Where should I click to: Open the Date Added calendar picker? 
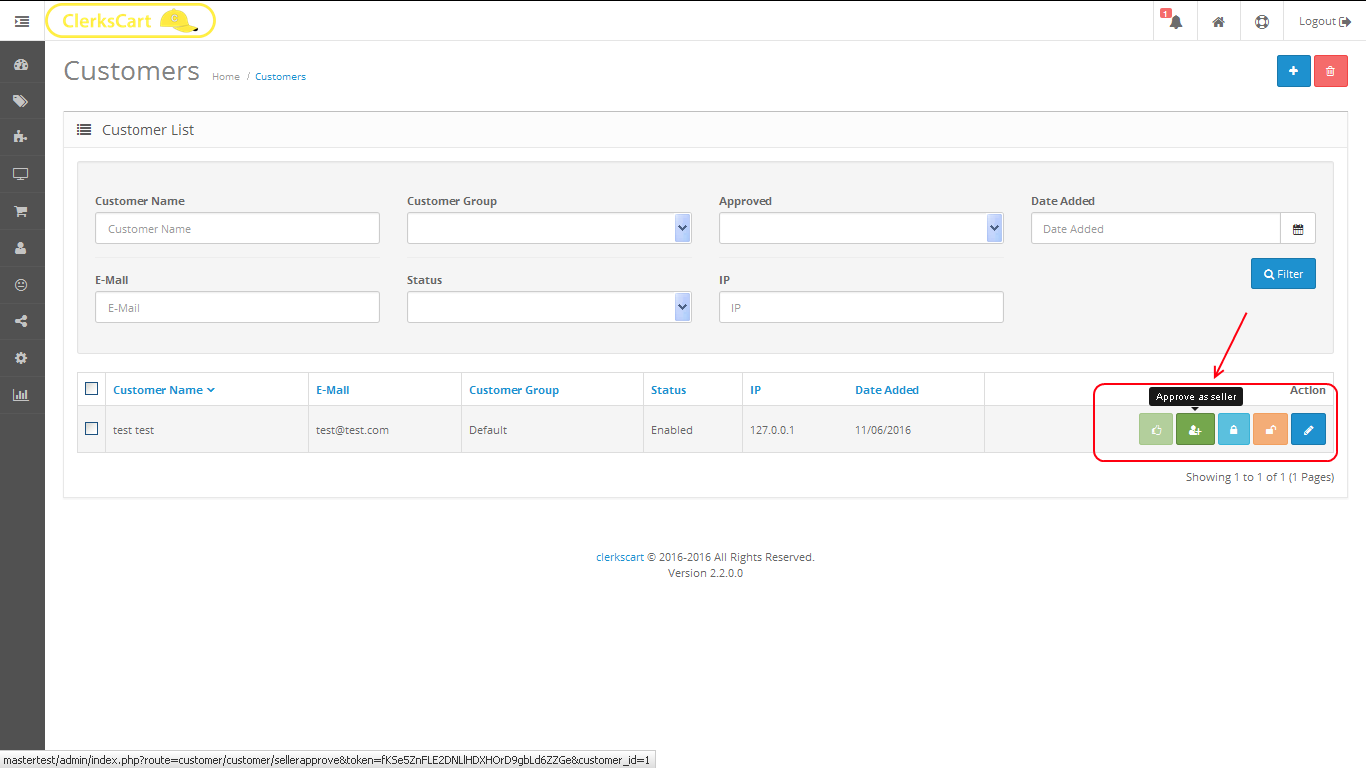tap(1298, 229)
